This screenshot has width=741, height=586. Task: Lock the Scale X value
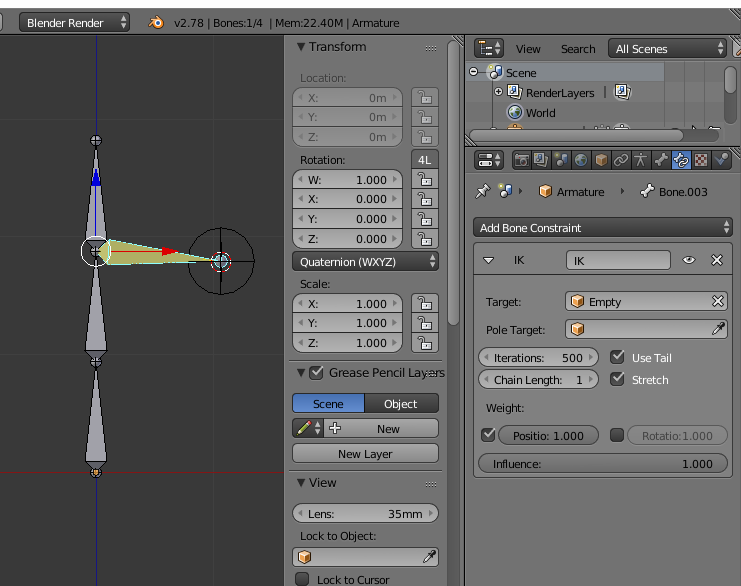tap(425, 304)
